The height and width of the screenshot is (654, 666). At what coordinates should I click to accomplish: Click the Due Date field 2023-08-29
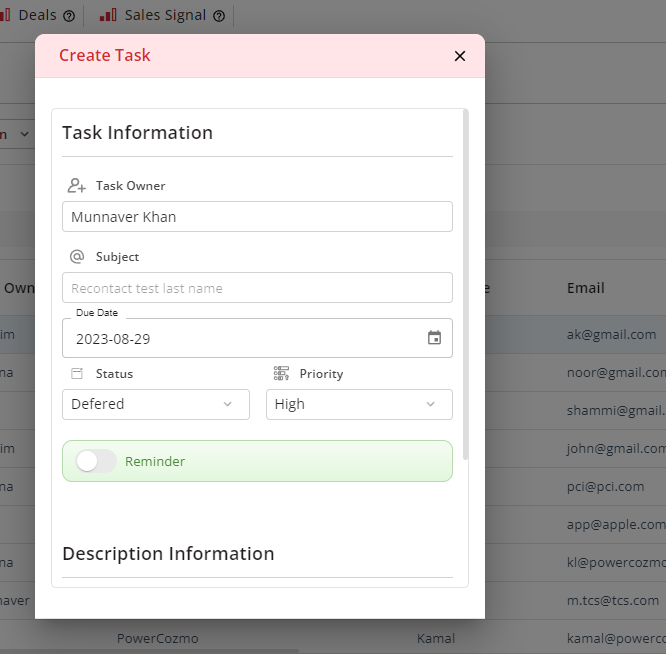240,338
